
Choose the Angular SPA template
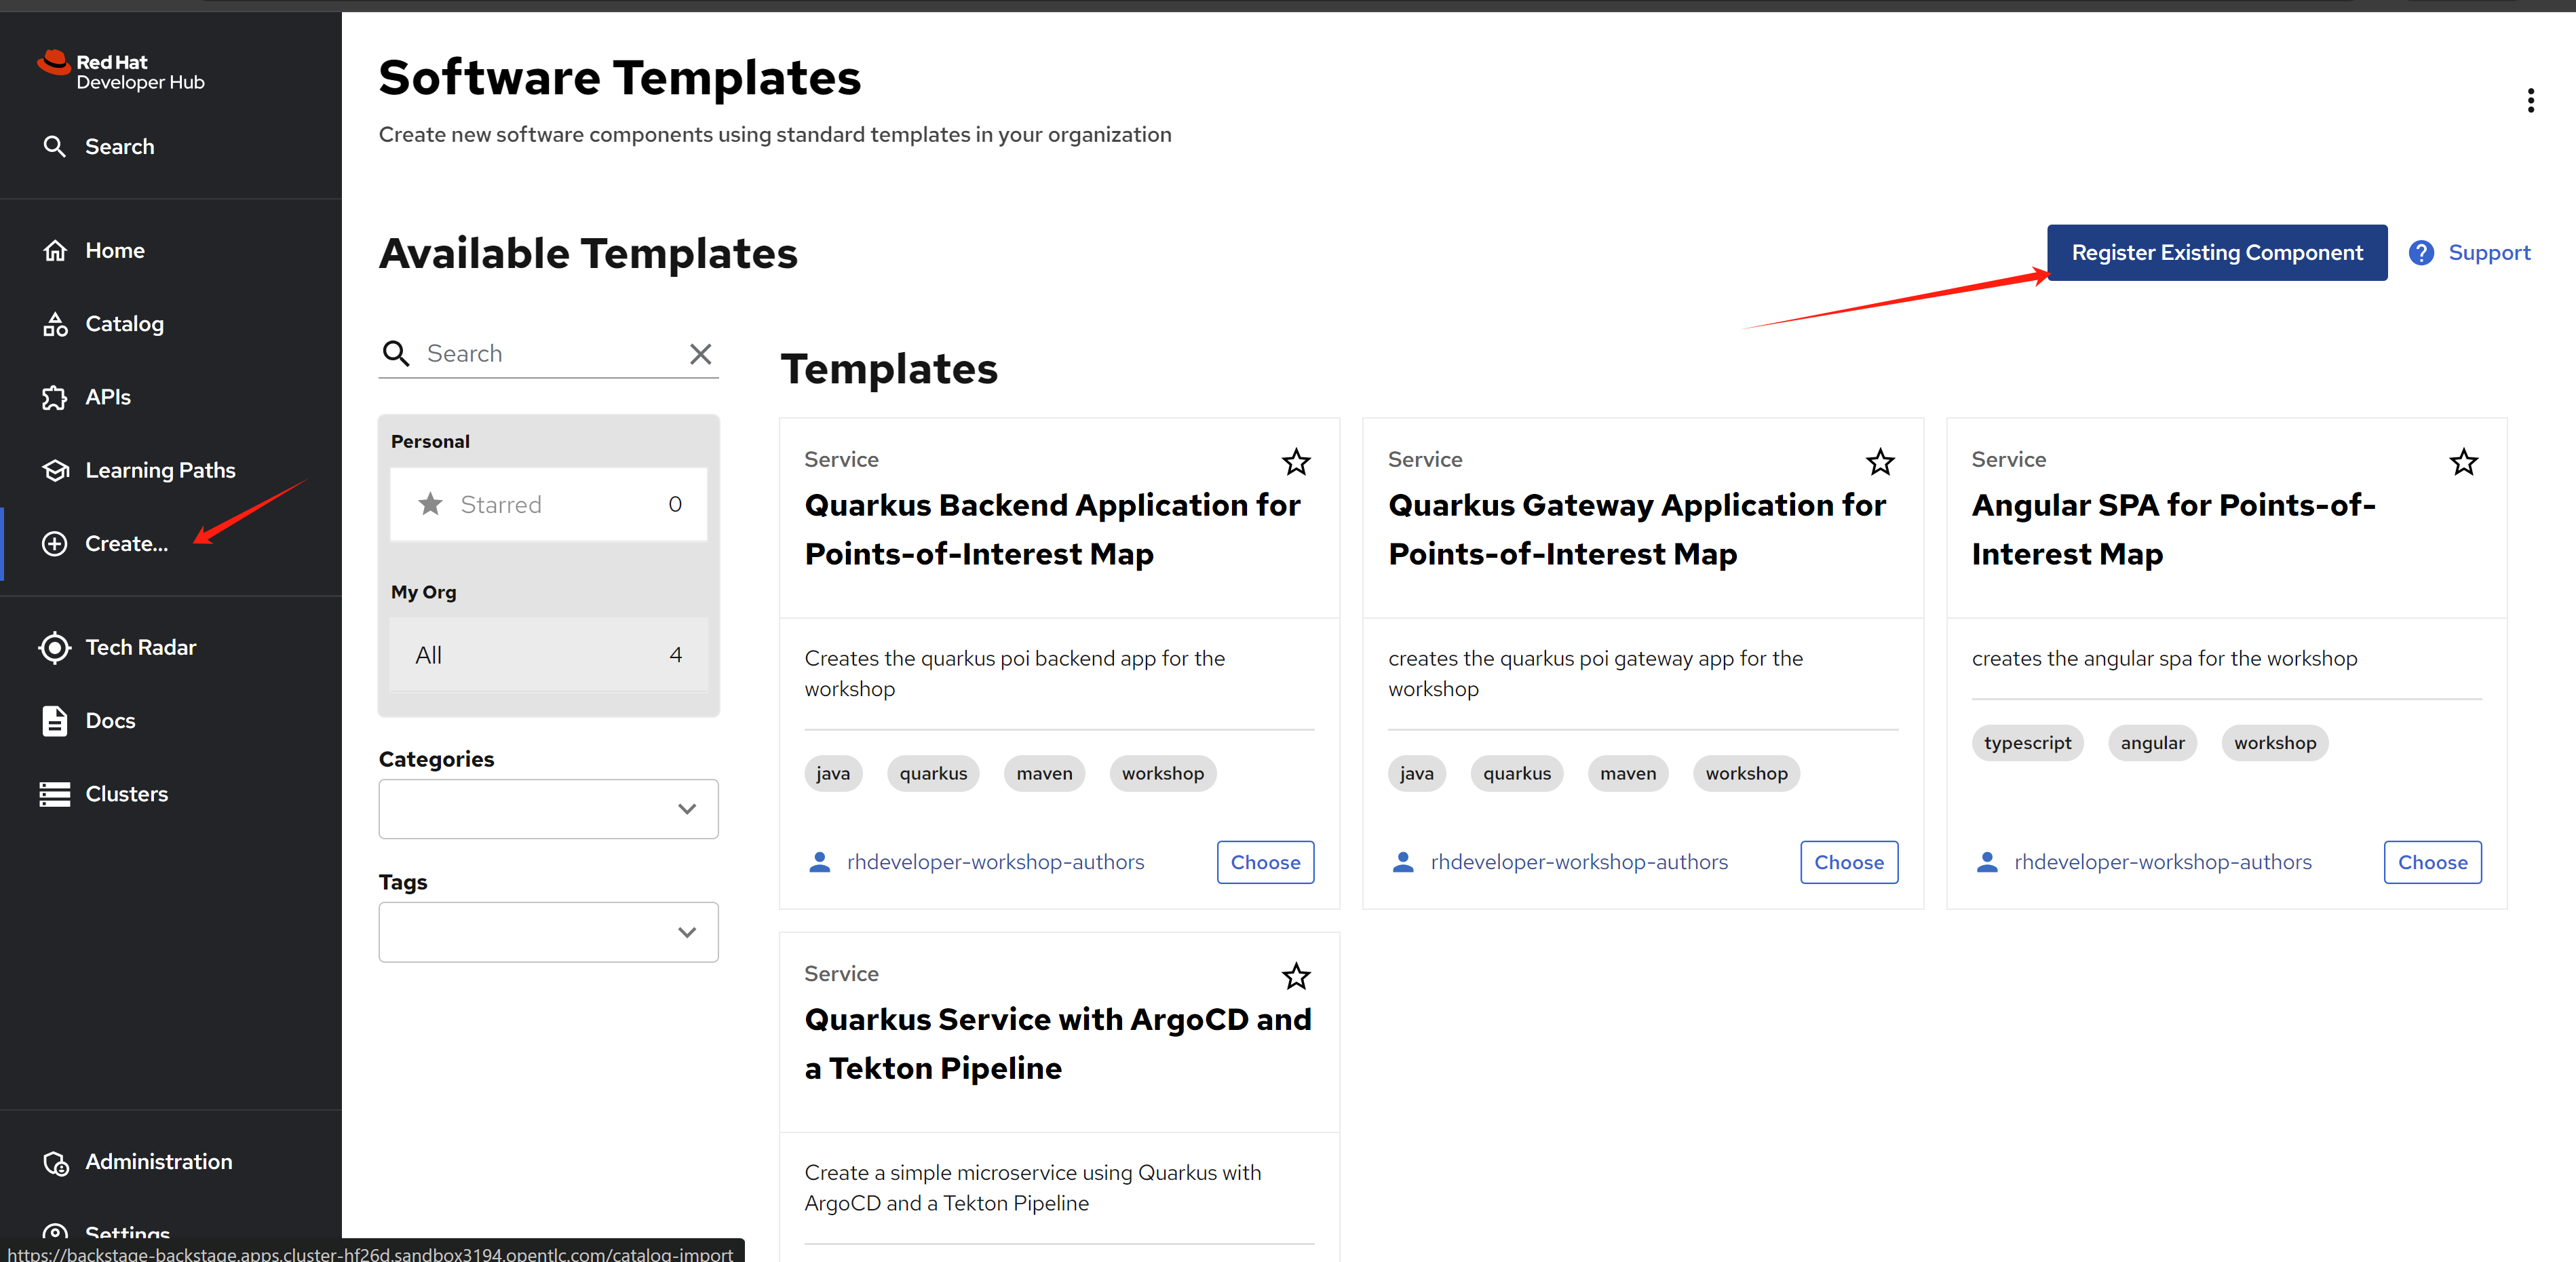click(x=2431, y=862)
